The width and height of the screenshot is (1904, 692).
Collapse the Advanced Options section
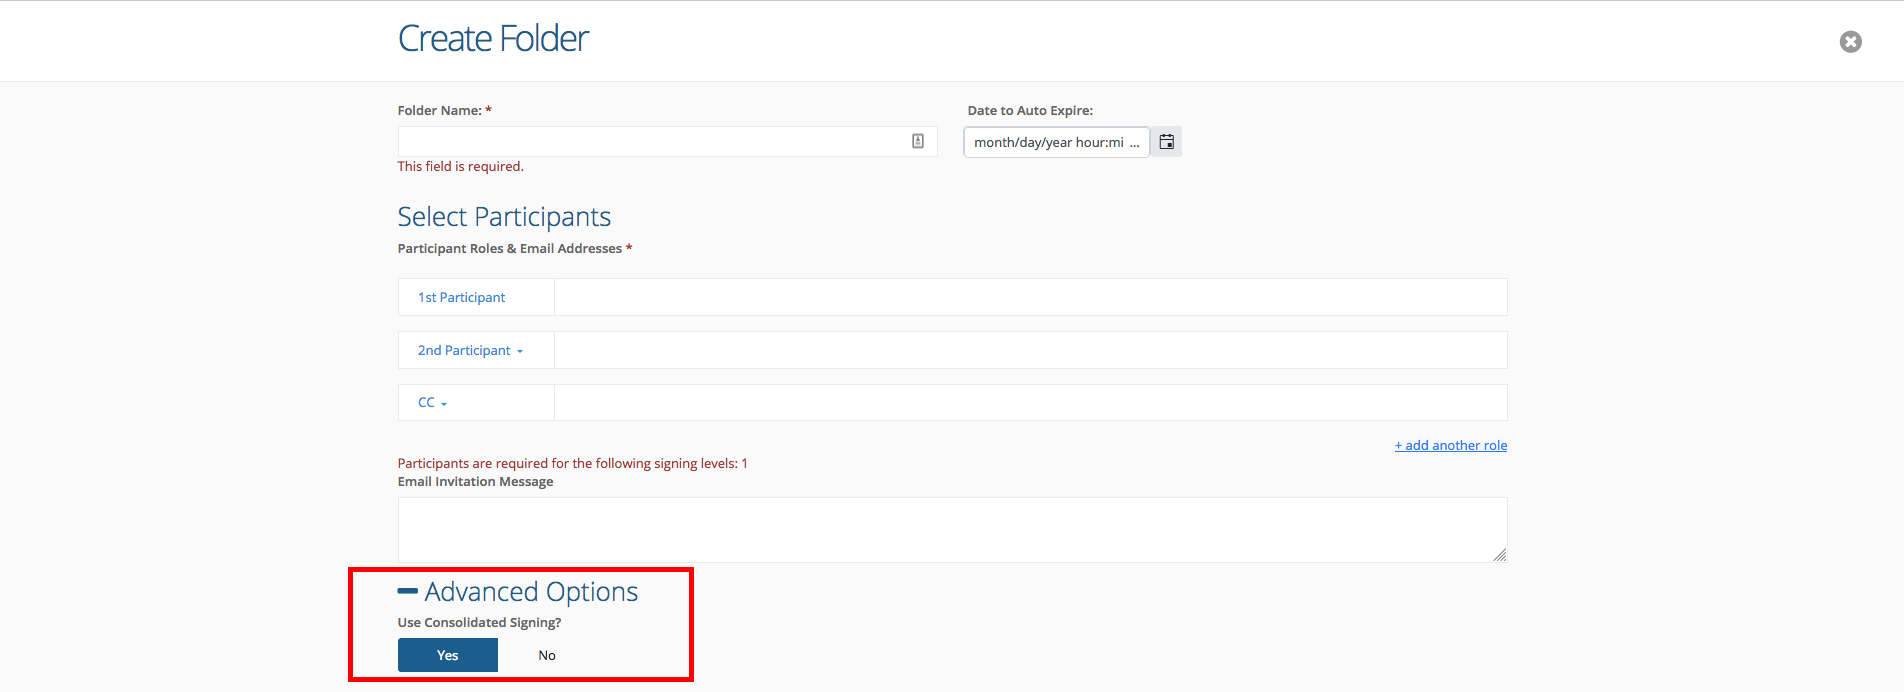518,592
